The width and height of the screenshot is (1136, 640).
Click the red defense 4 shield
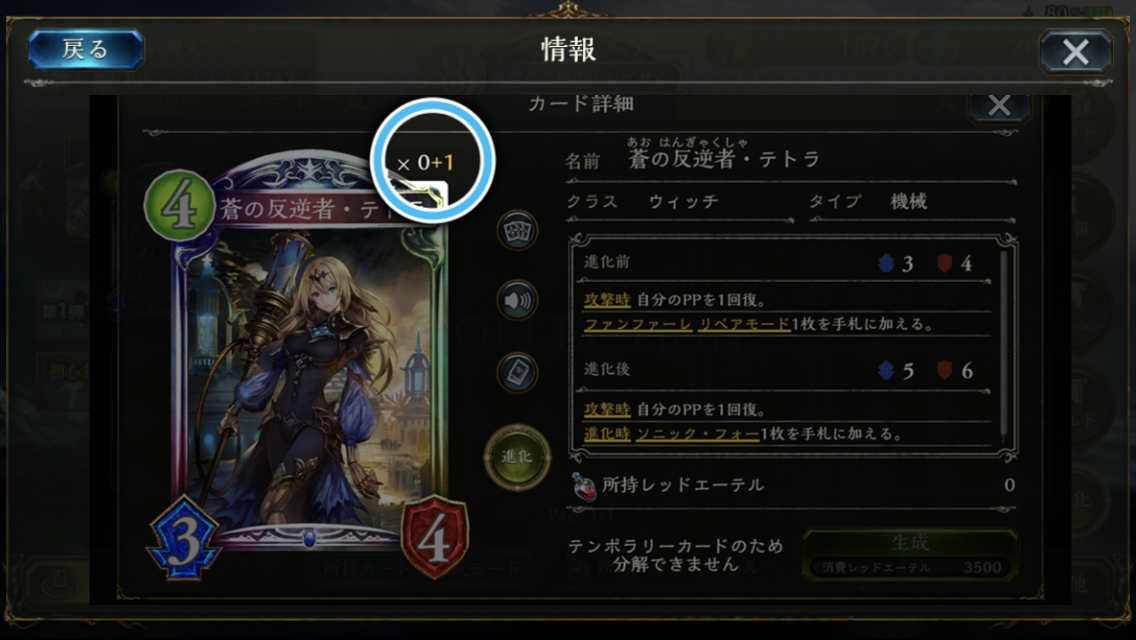tap(435, 538)
